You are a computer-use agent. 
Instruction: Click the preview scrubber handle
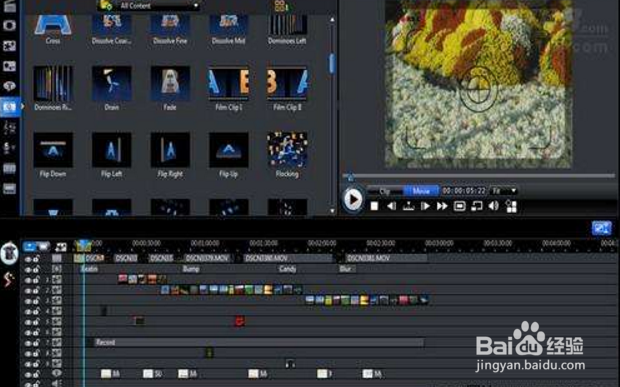point(350,178)
